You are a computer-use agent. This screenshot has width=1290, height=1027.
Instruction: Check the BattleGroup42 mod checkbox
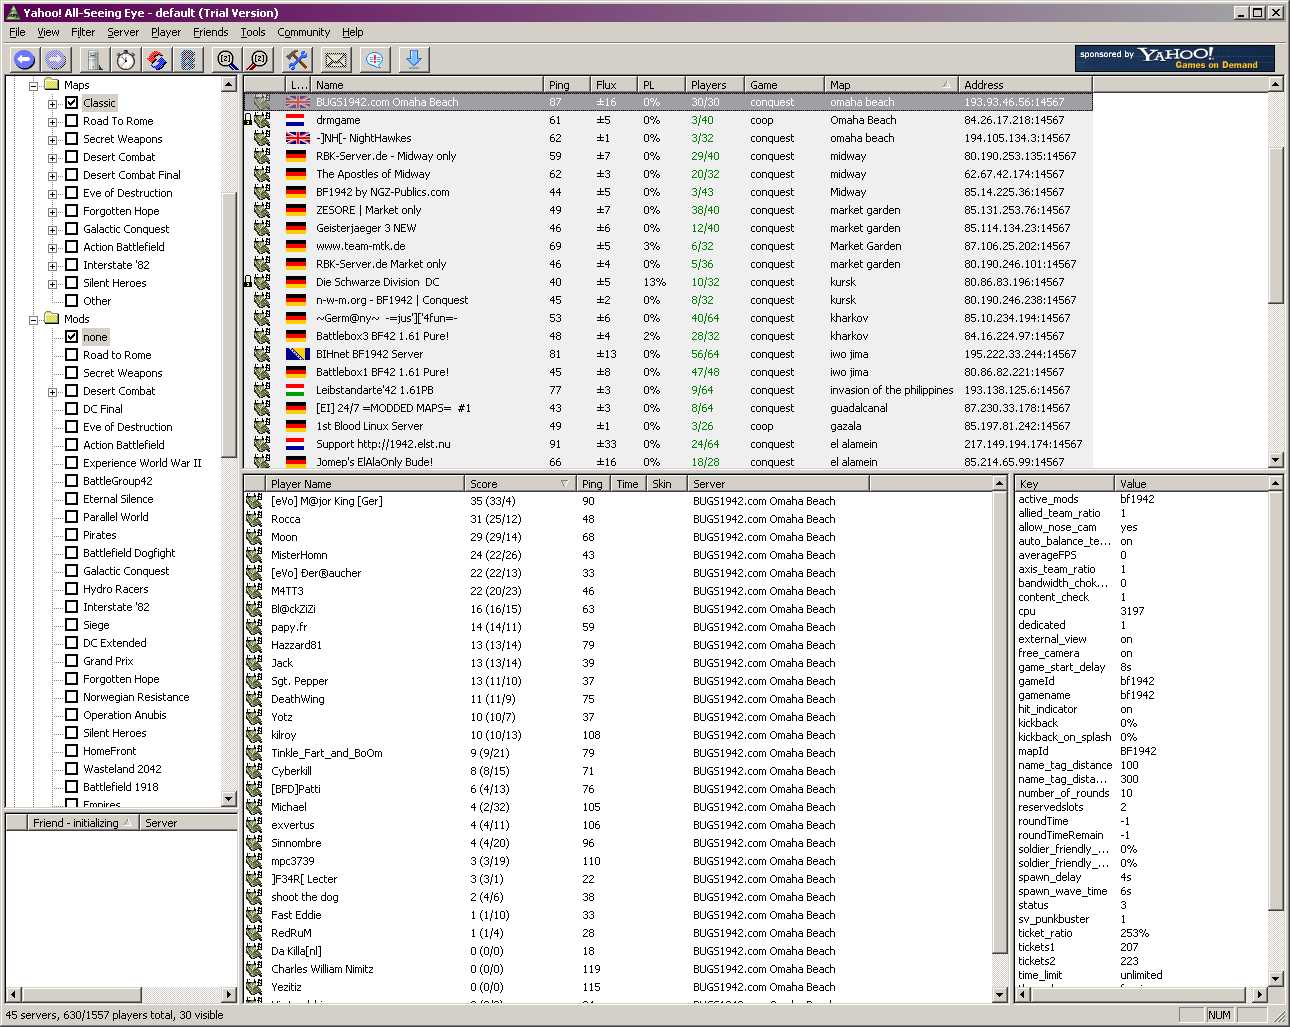coord(72,481)
